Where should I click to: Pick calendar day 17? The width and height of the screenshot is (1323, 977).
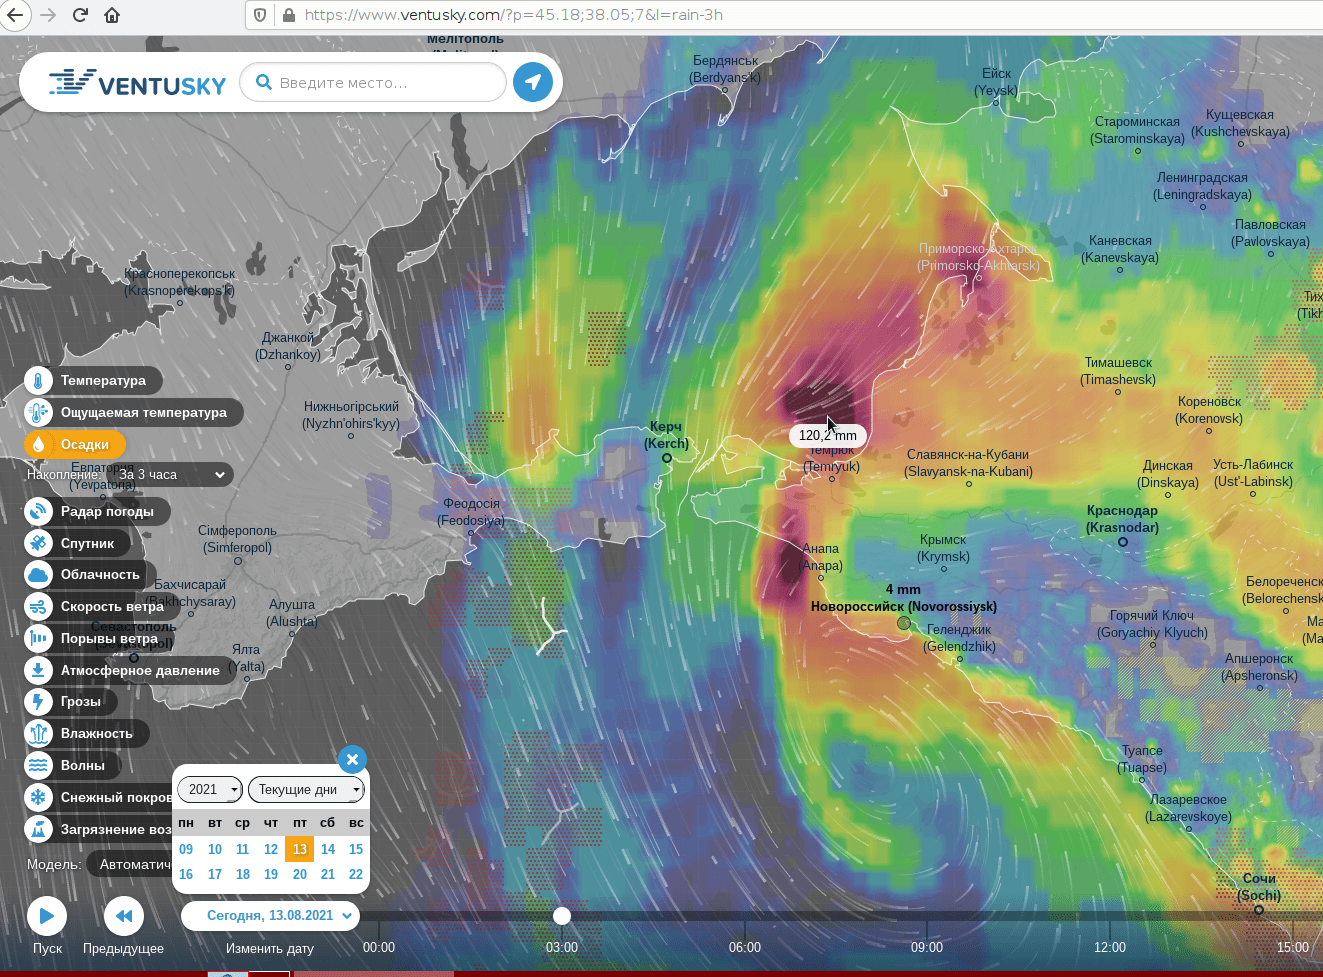215,874
